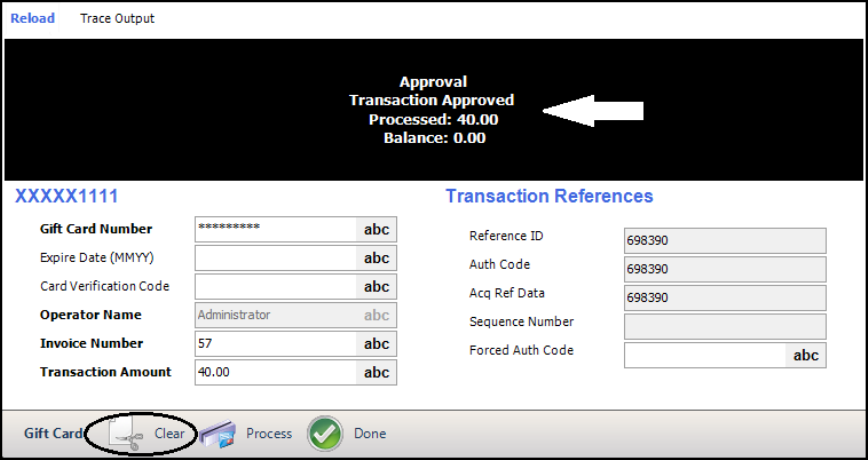Click the Sequence Number label
This screenshot has width=868, height=460.
pyautogui.click(x=521, y=322)
